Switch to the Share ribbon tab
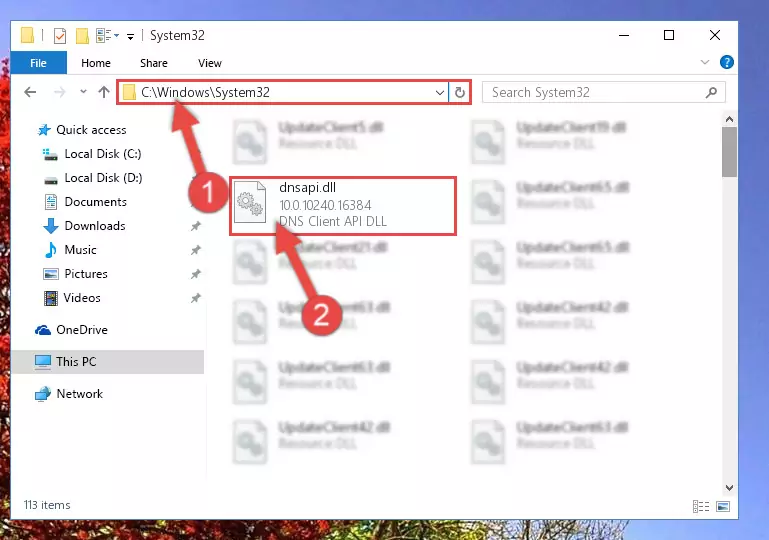The width and height of the screenshot is (769, 540). pyautogui.click(x=154, y=63)
